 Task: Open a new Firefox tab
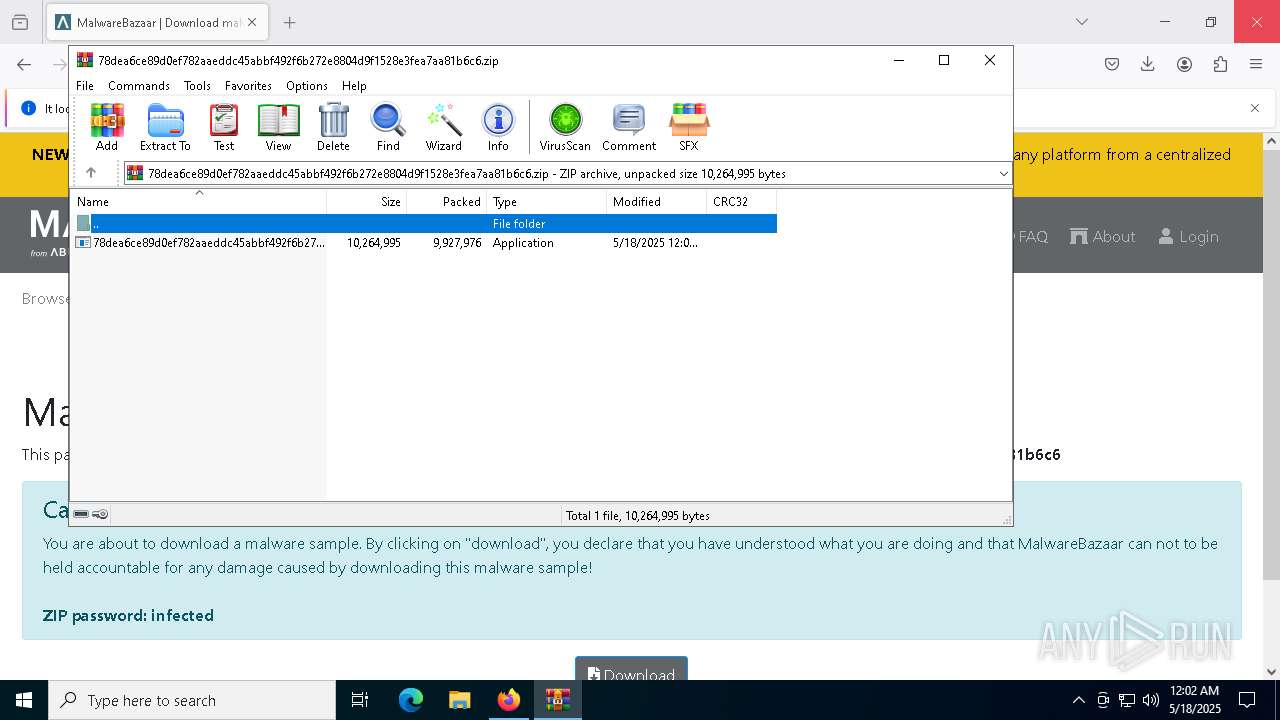289,22
